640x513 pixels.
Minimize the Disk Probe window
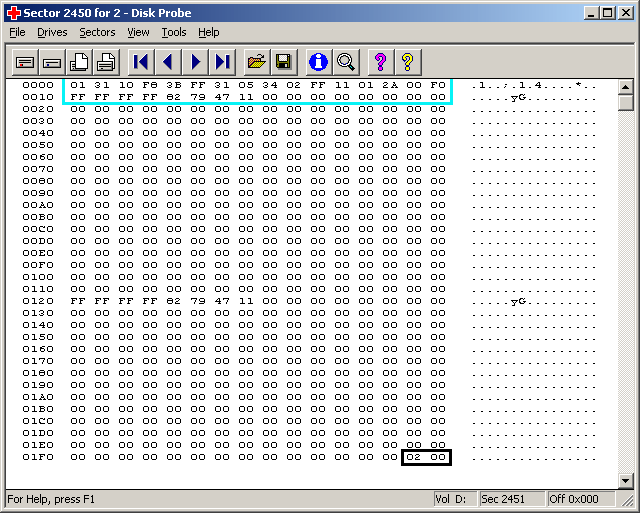(591, 13)
